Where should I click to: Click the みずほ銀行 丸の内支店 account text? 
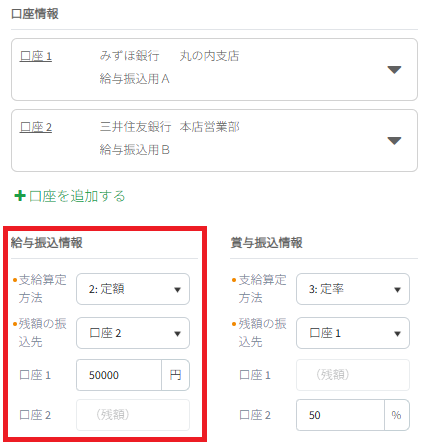point(169,56)
